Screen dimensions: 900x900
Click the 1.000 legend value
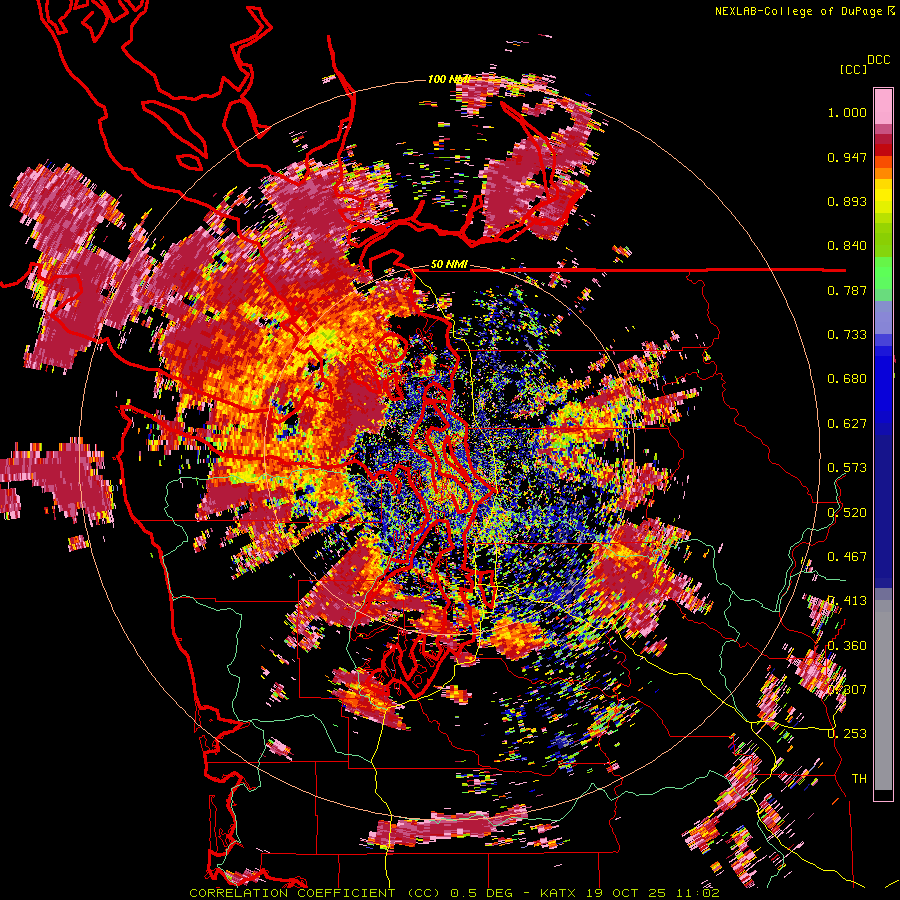point(847,112)
